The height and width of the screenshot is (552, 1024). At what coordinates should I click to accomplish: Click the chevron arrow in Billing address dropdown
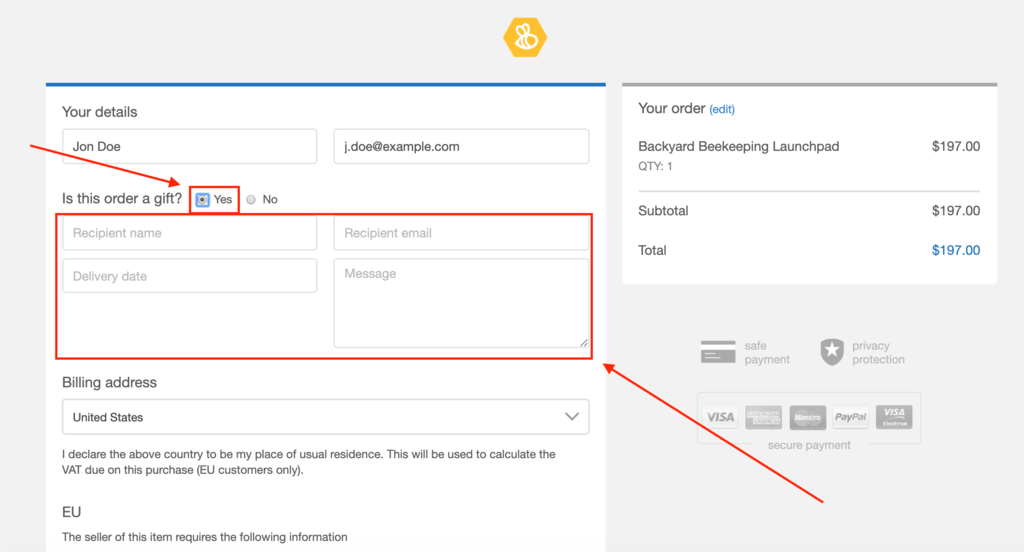tap(572, 417)
